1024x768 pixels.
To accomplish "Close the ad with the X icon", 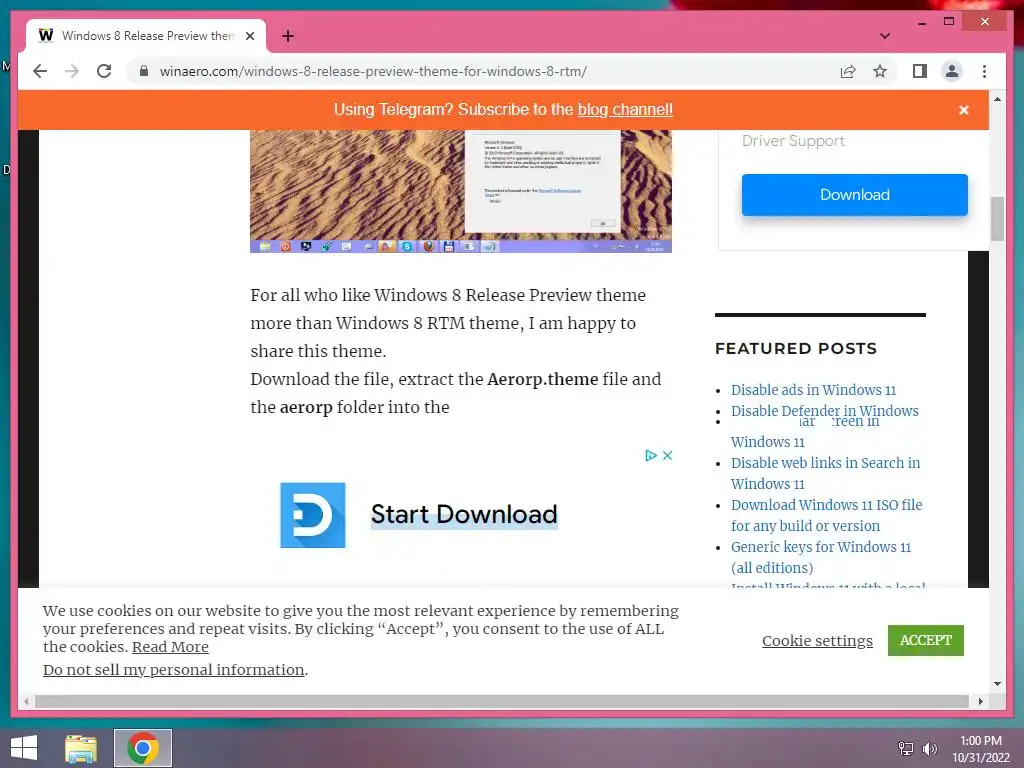I will click(x=667, y=455).
